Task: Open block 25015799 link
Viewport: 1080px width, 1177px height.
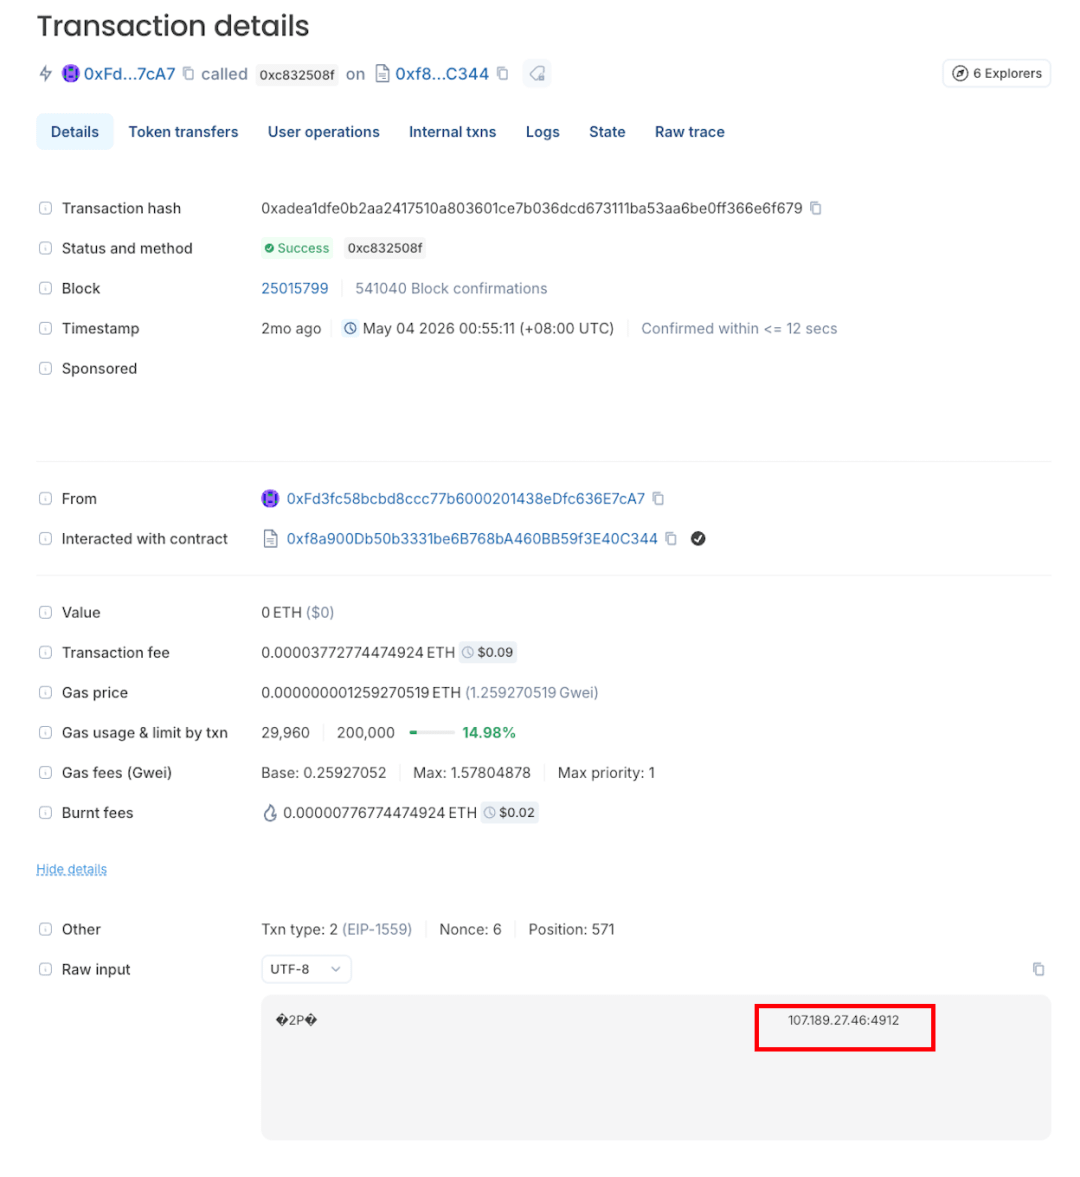Action: point(295,288)
